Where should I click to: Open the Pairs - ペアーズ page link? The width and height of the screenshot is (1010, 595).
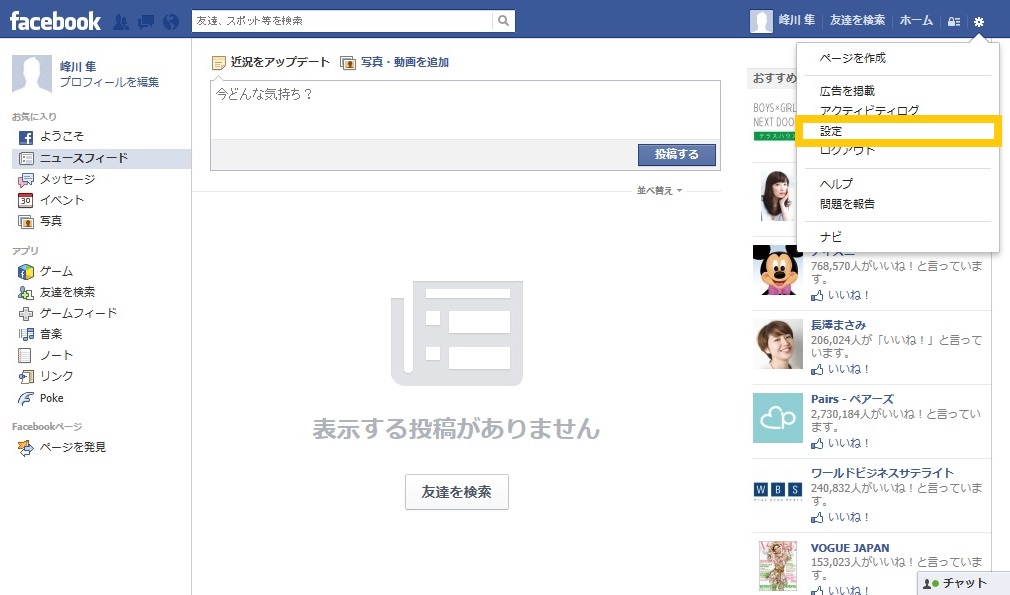[x=852, y=399]
